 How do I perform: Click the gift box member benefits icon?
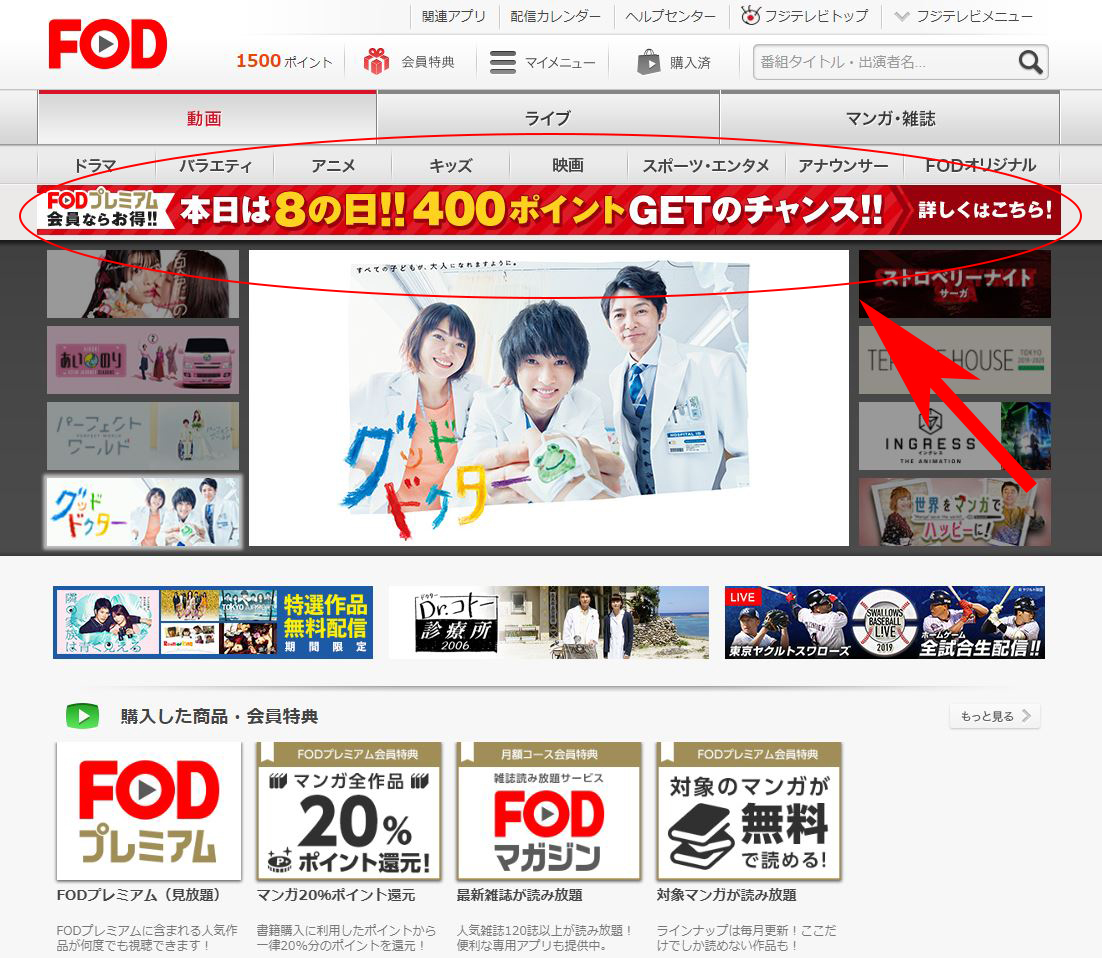376,61
